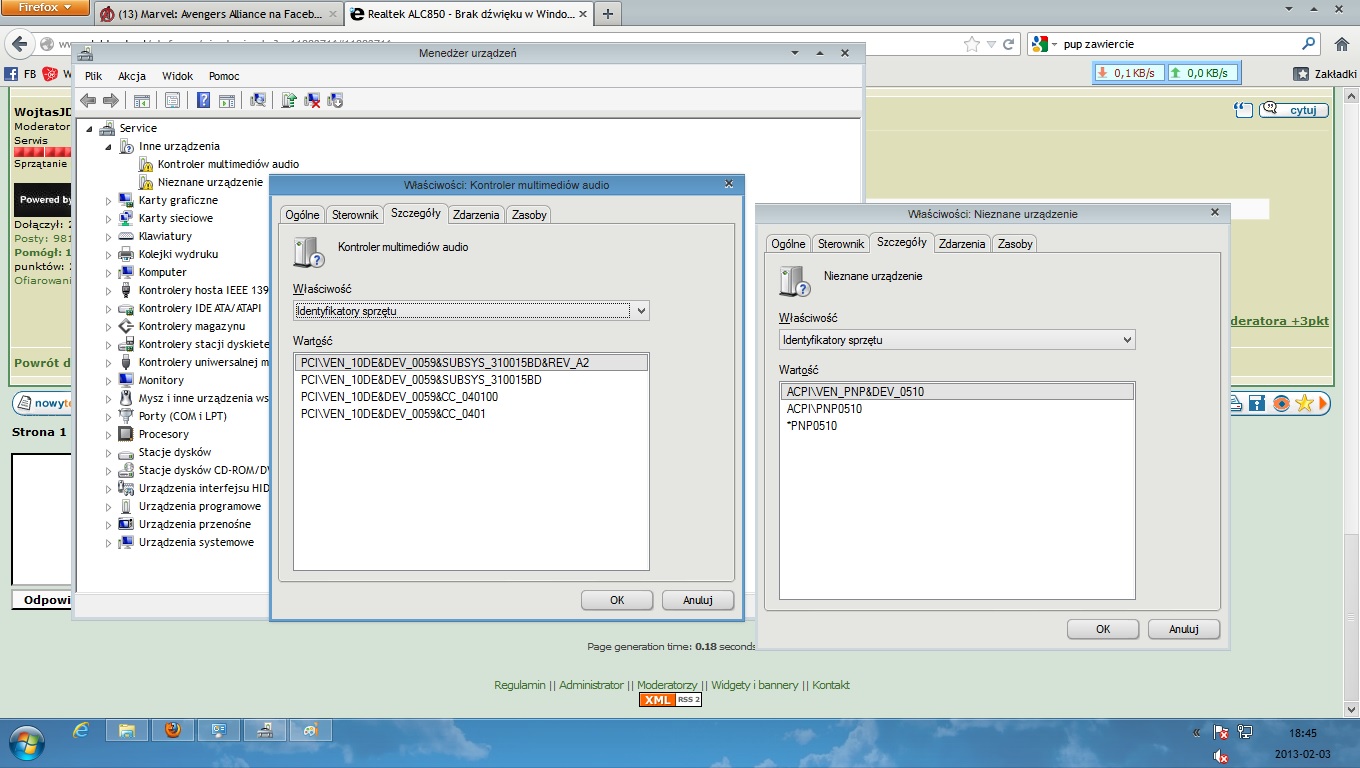The width and height of the screenshot is (1360, 768).
Task: Open the Firefox application menu button
Action: 44,8
